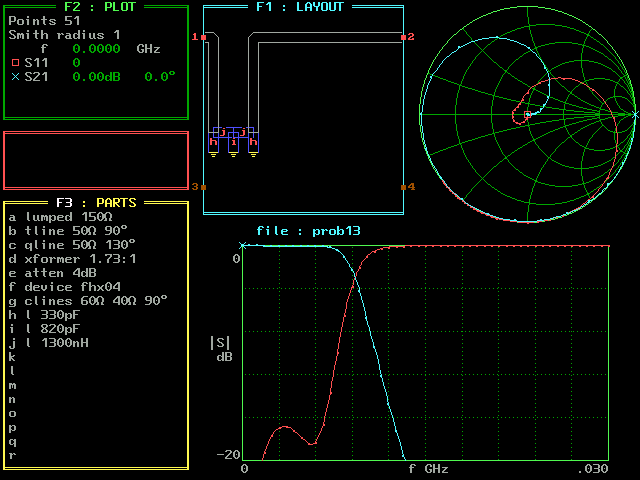Click port 4 connector on the layout
The width and height of the screenshot is (640, 480).
click(403, 187)
